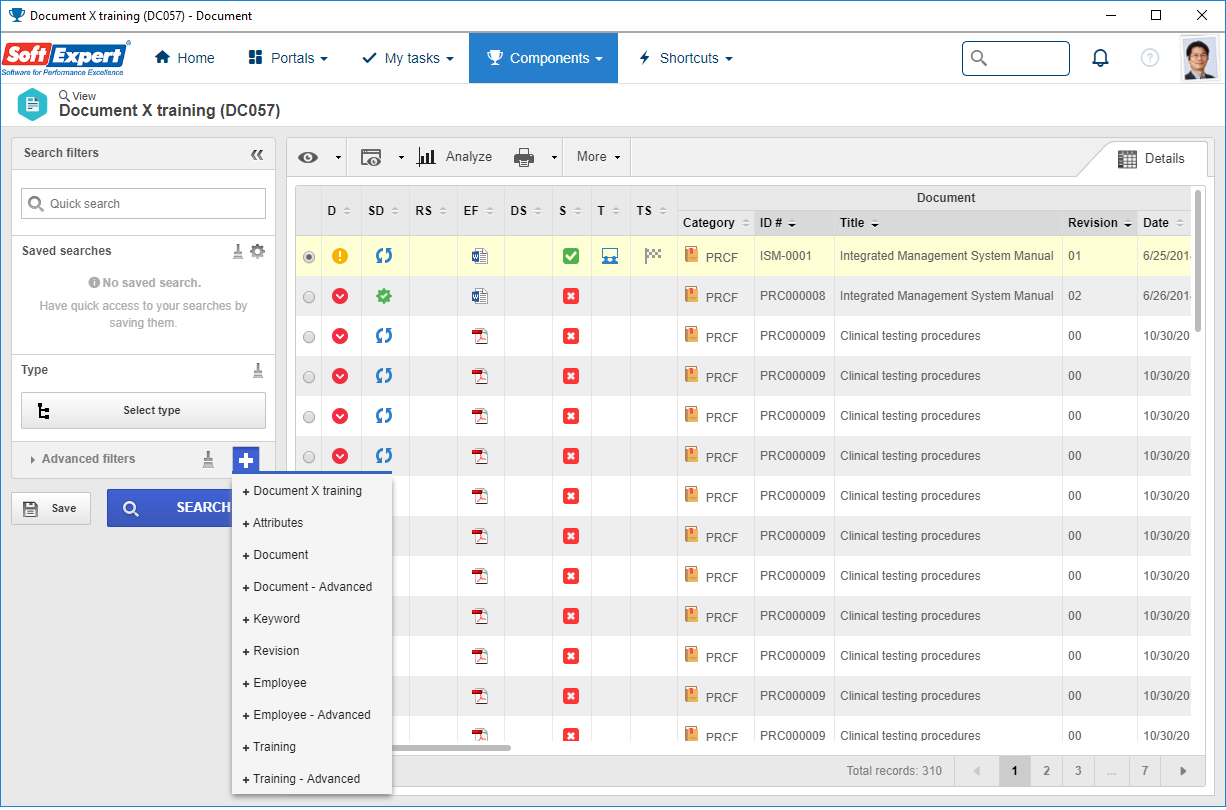Click the help question mark icon
Screen dimensions: 1226x810
(x=1150, y=58)
